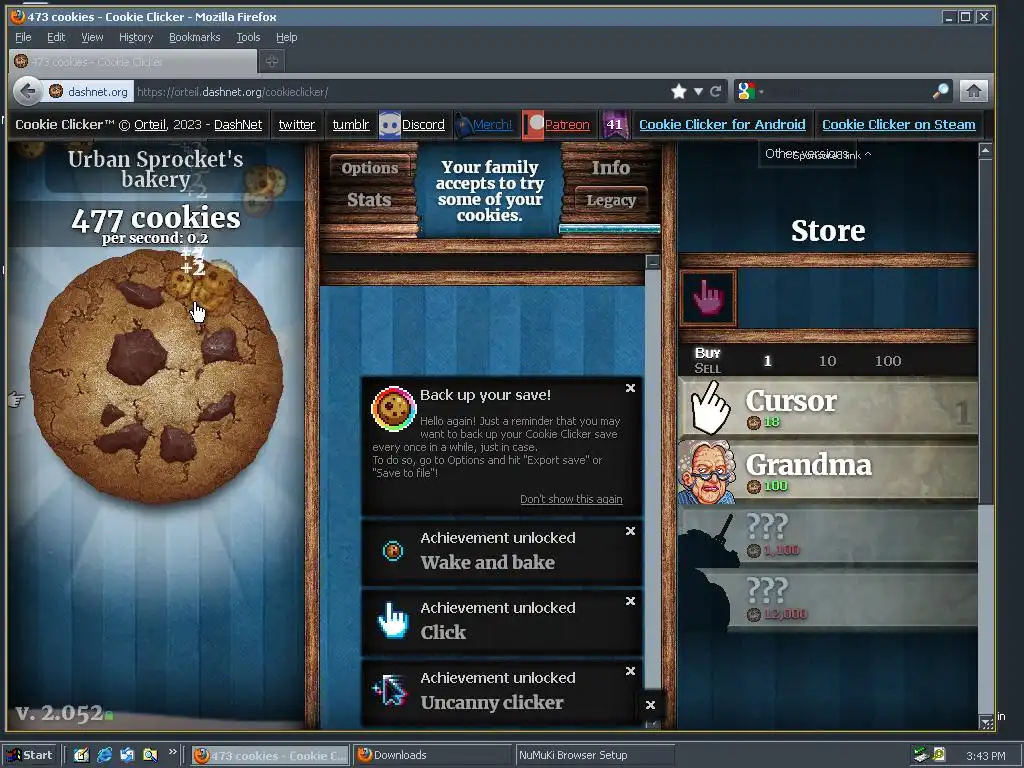The width and height of the screenshot is (1024, 768).
Task: Open the Stats panel
Action: click(x=370, y=200)
